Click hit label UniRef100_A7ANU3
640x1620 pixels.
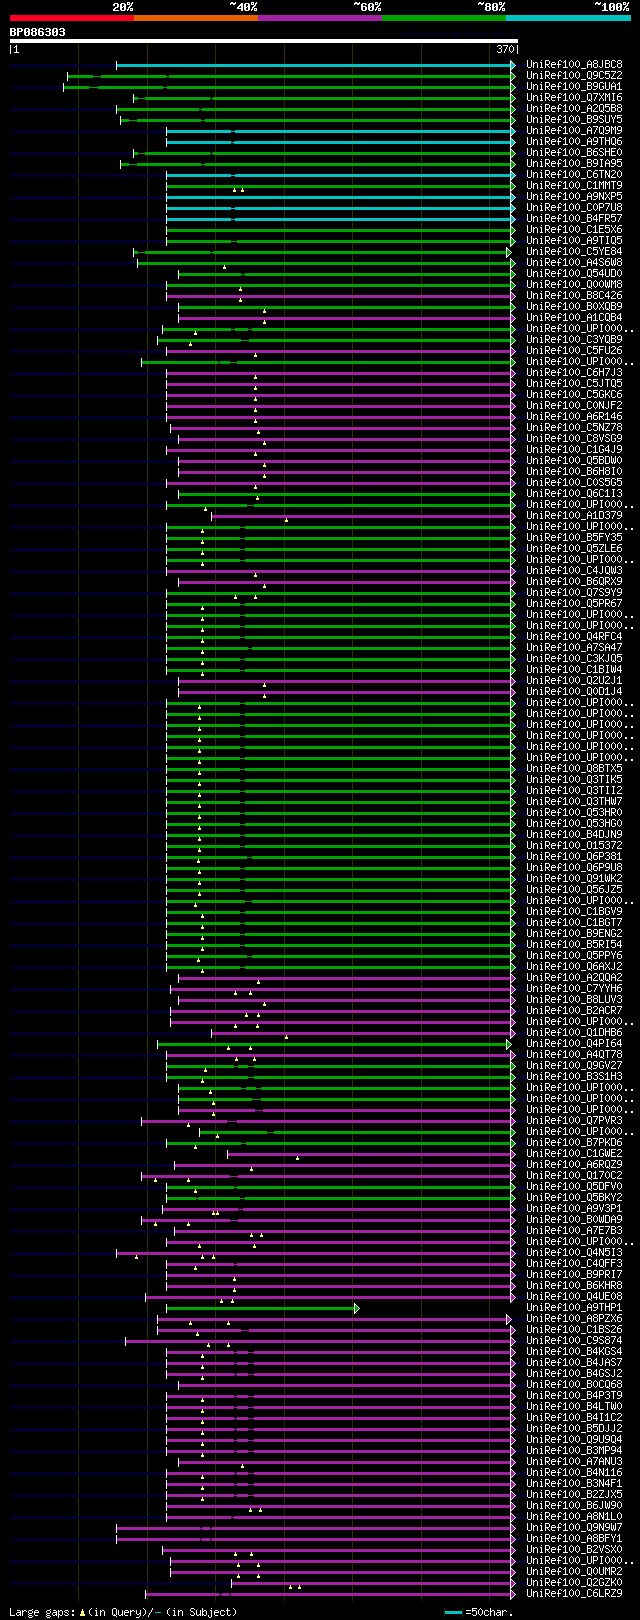pos(574,1462)
